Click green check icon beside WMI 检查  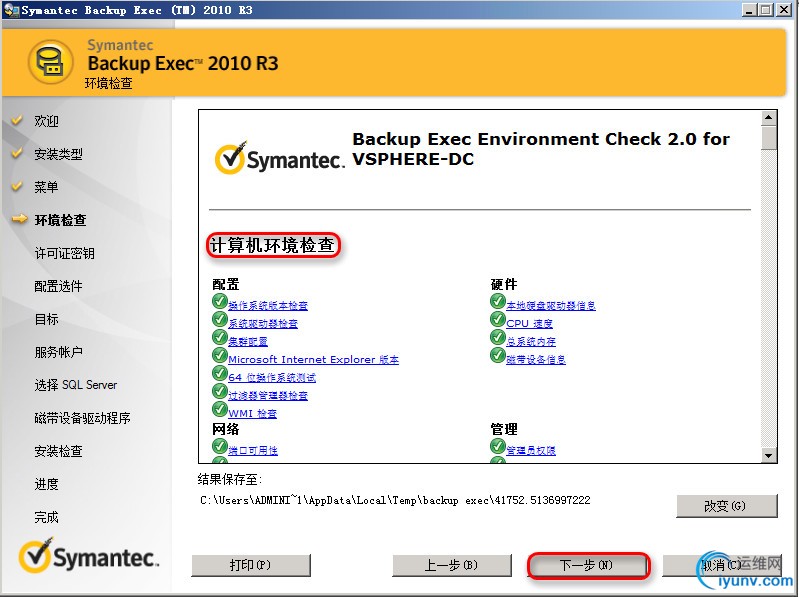click(220, 409)
